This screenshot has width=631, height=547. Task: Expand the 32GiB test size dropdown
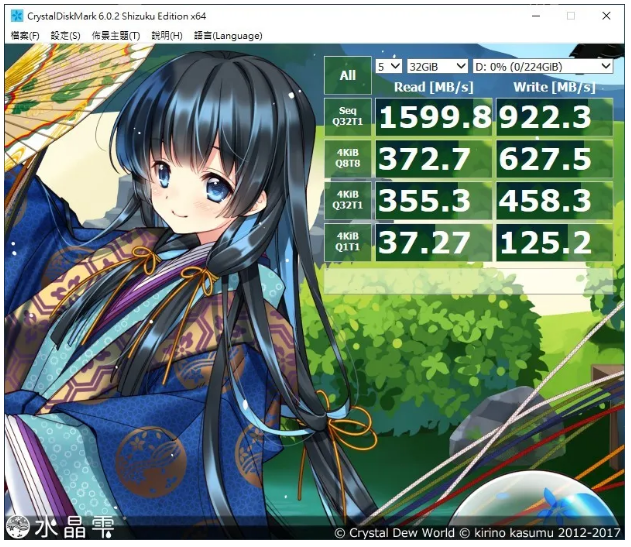(x=437, y=66)
